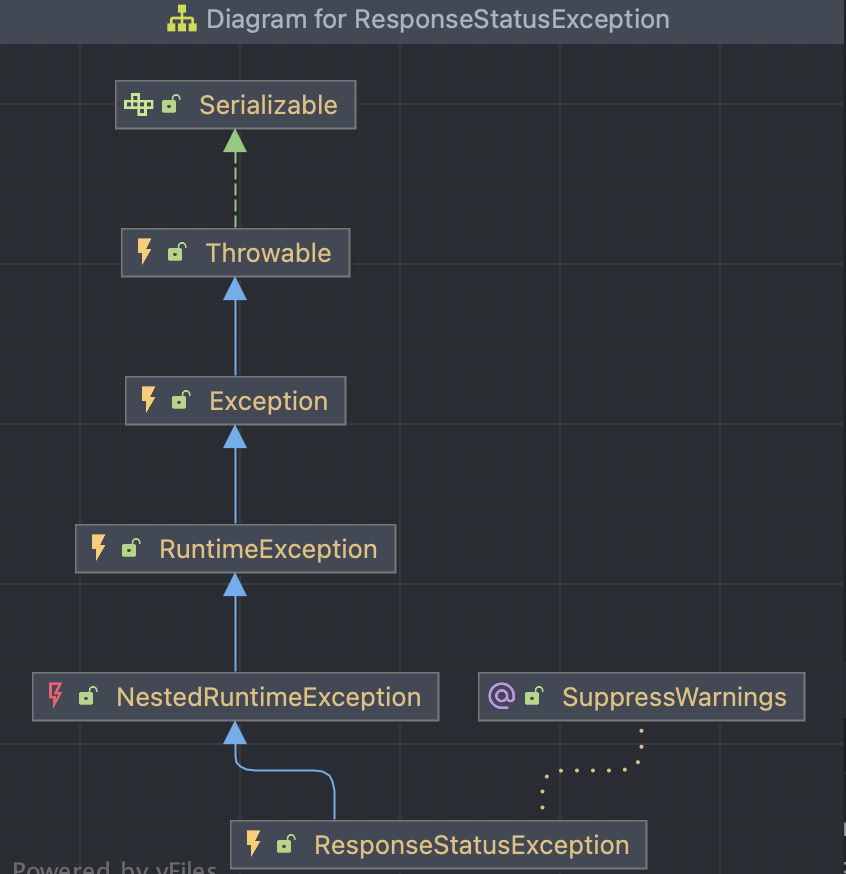Select the Serializable node label
Viewport: 846px width, 874px height.
coord(268,105)
